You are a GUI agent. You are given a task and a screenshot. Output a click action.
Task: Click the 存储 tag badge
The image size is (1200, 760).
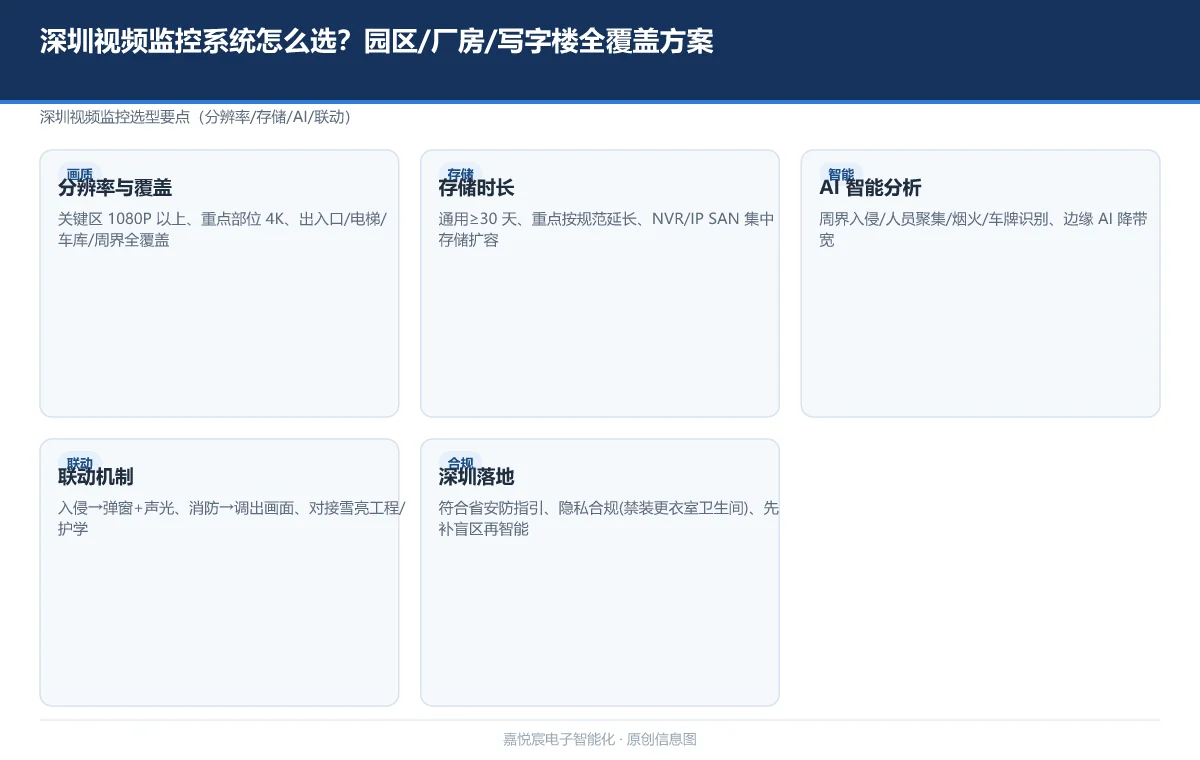[460, 174]
